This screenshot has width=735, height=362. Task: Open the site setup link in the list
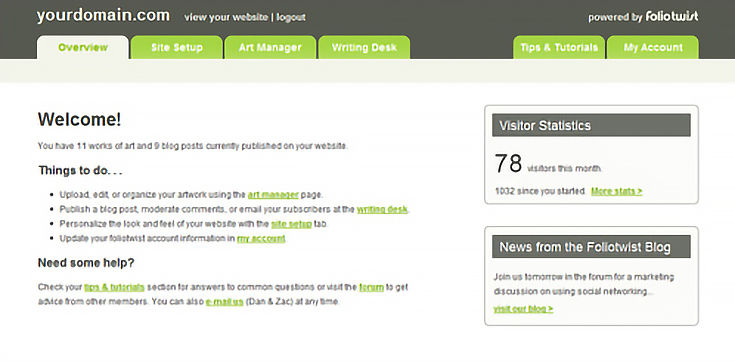[x=291, y=224]
